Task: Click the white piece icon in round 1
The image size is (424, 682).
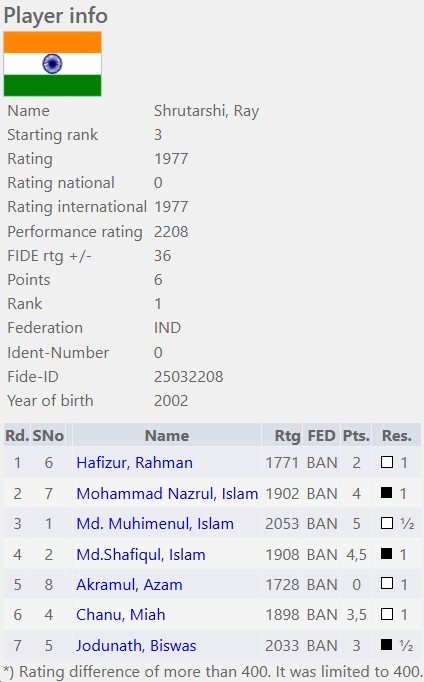Action: (387, 462)
